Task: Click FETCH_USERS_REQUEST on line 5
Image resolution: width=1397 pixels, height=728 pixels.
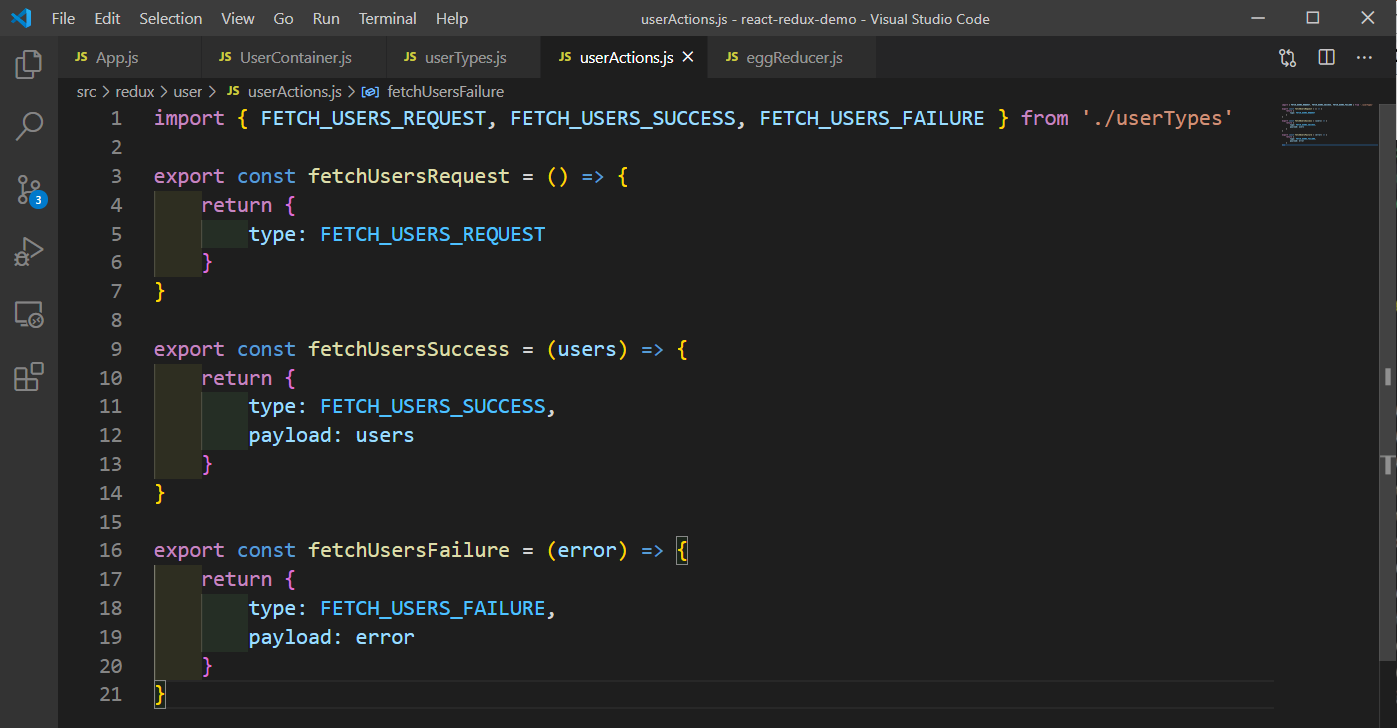Action: [433, 234]
